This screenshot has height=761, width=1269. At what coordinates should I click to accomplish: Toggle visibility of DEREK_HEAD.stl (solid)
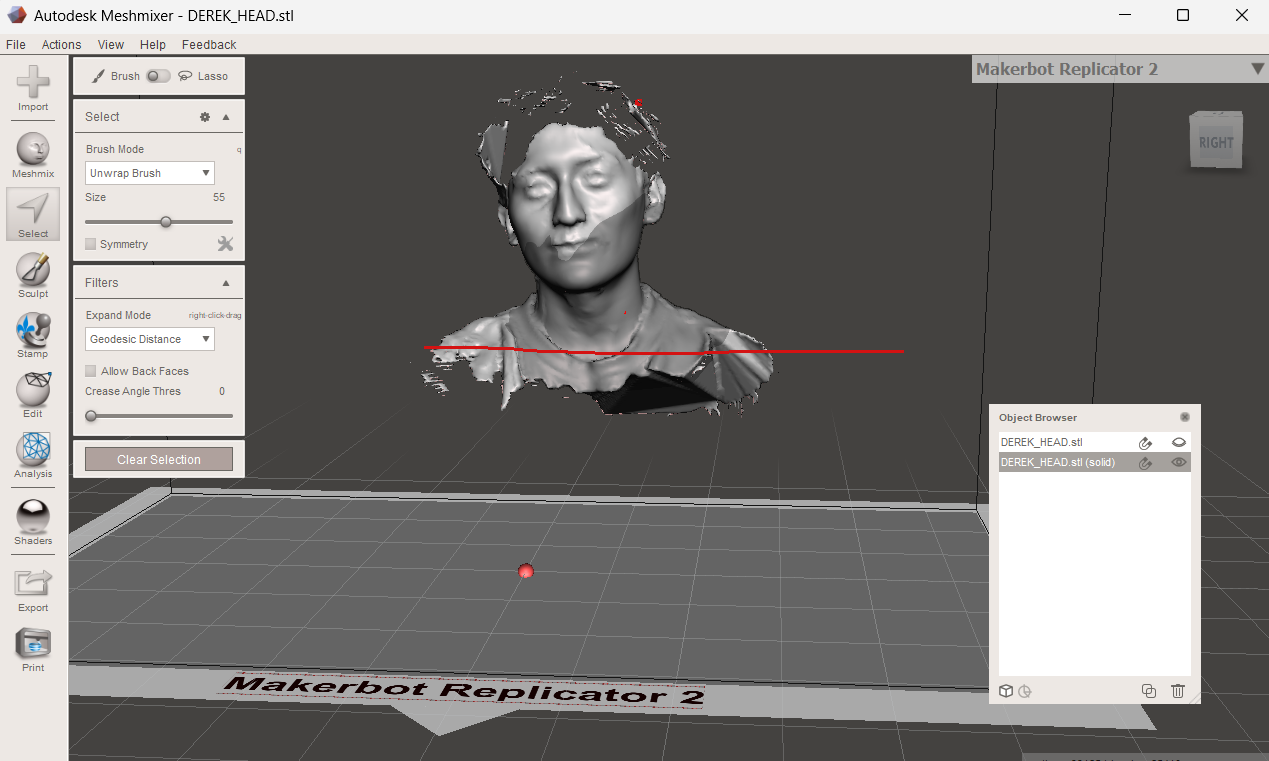pyautogui.click(x=1179, y=462)
